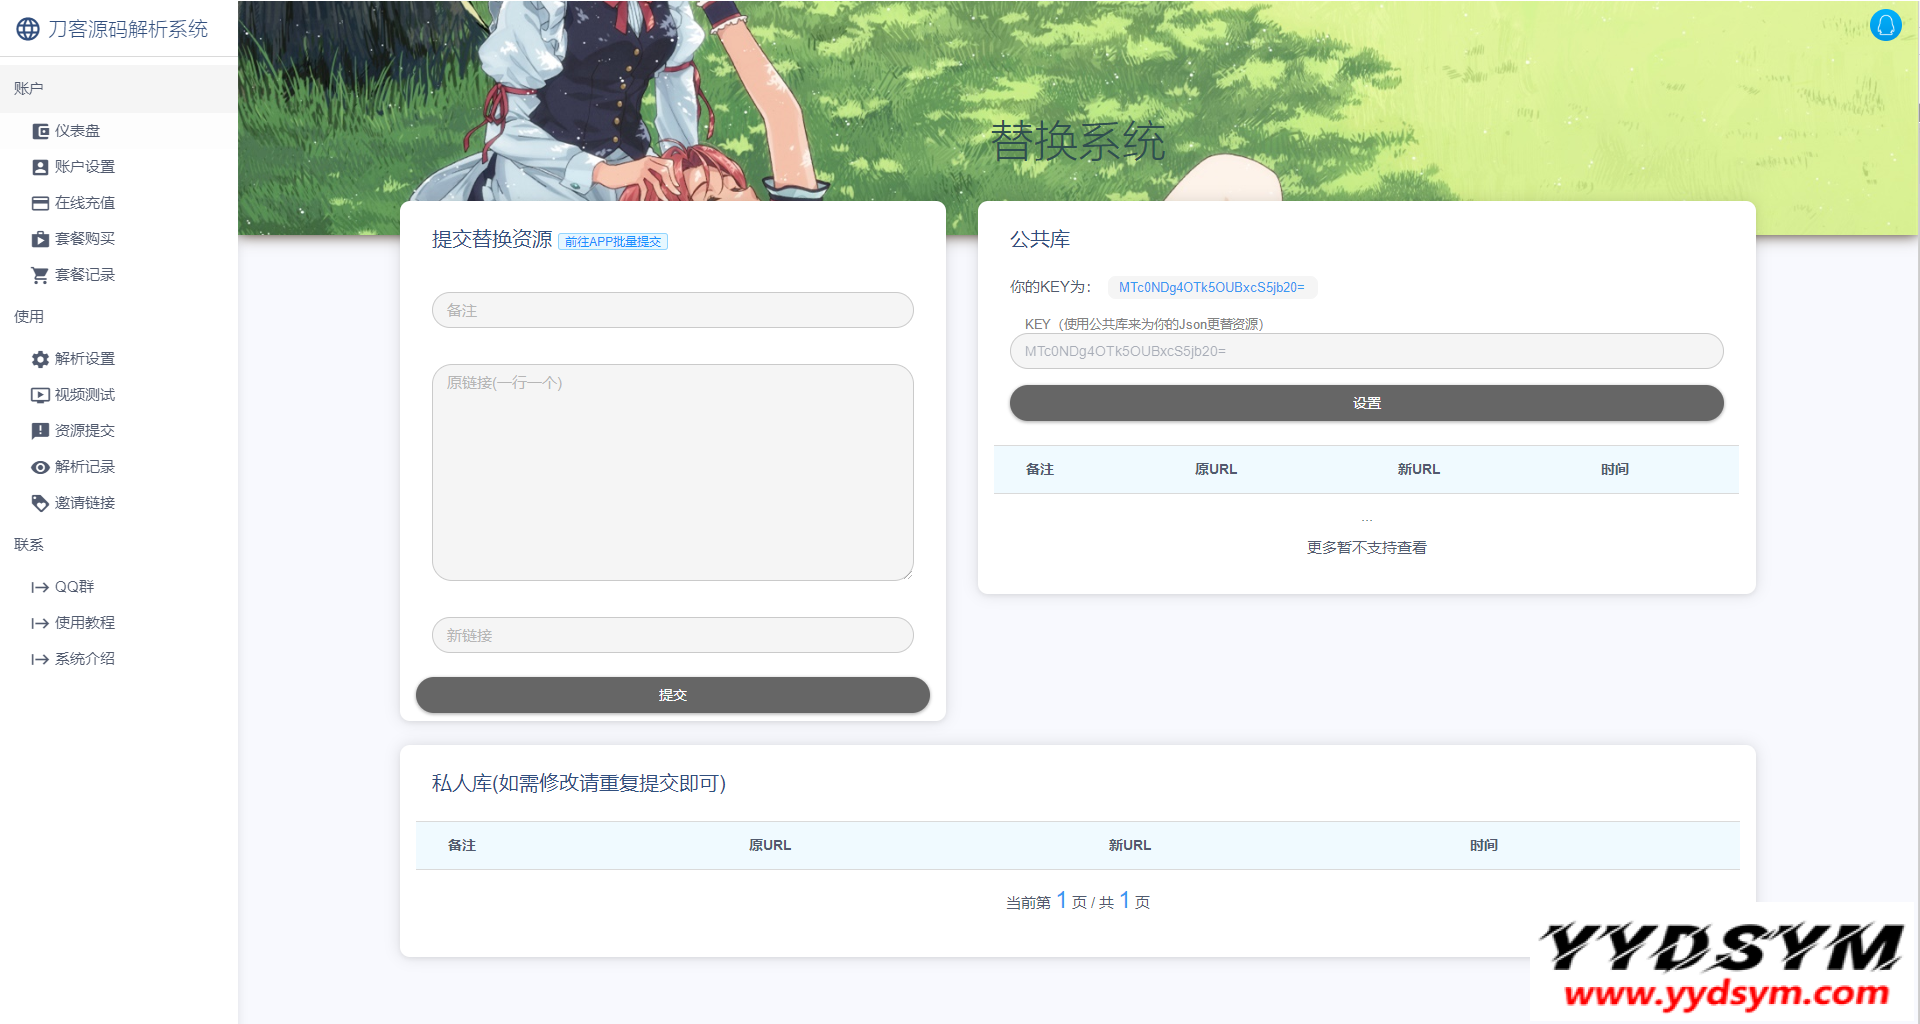The height and width of the screenshot is (1024, 1920).
Task: View 解析记录 from the sidebar
Action: click(x=118, y=467)
